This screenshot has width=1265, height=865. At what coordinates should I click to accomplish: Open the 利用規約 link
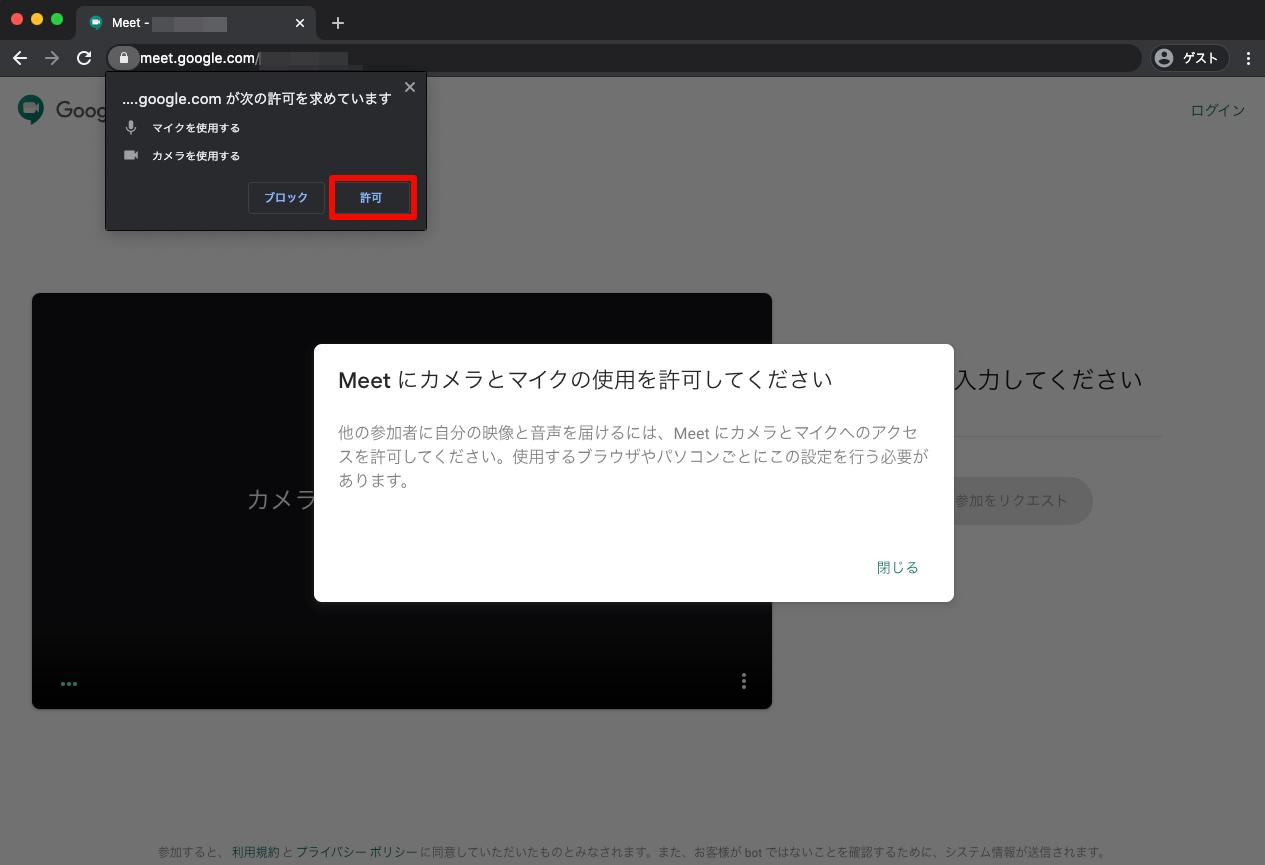click(256, 853)
